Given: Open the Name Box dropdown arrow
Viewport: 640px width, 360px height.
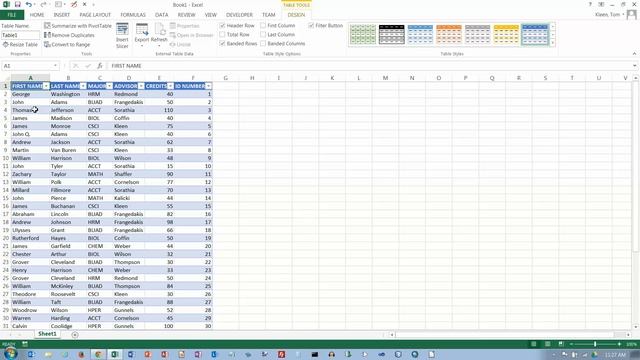Looking at the screenshot, I should click(55, 66).
